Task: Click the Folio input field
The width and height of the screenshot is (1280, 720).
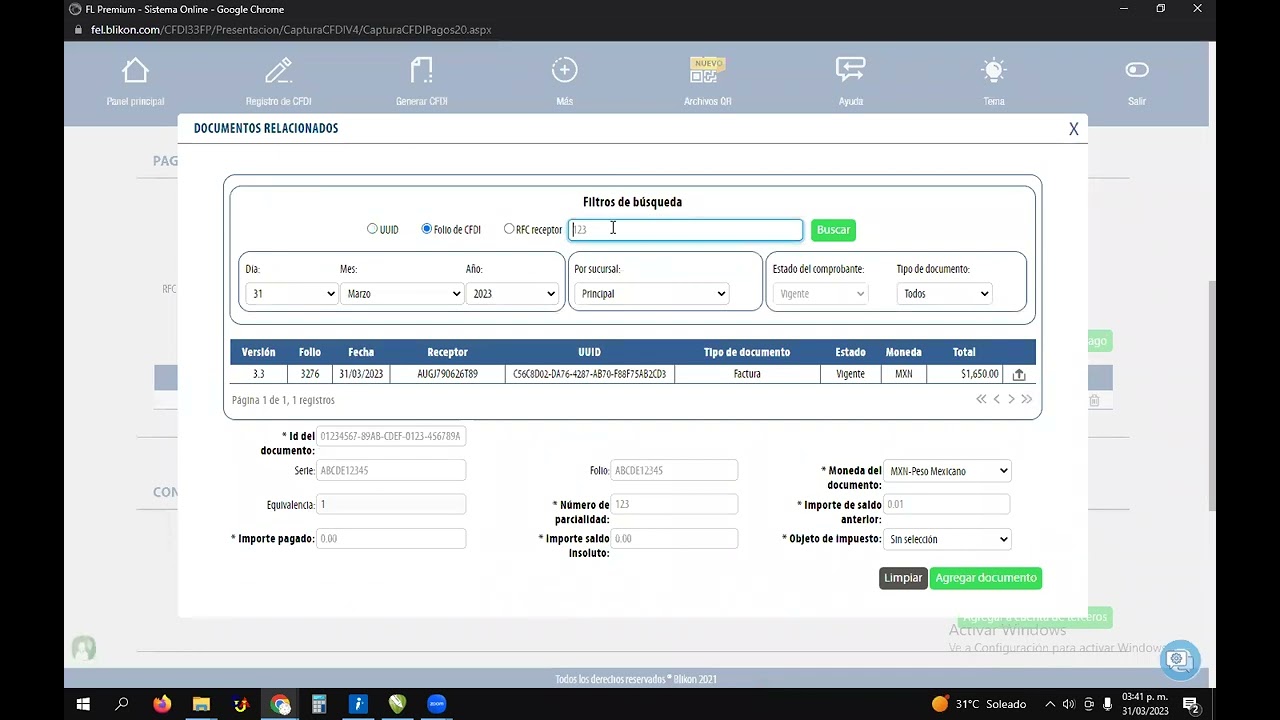Action: pos(674,470)
